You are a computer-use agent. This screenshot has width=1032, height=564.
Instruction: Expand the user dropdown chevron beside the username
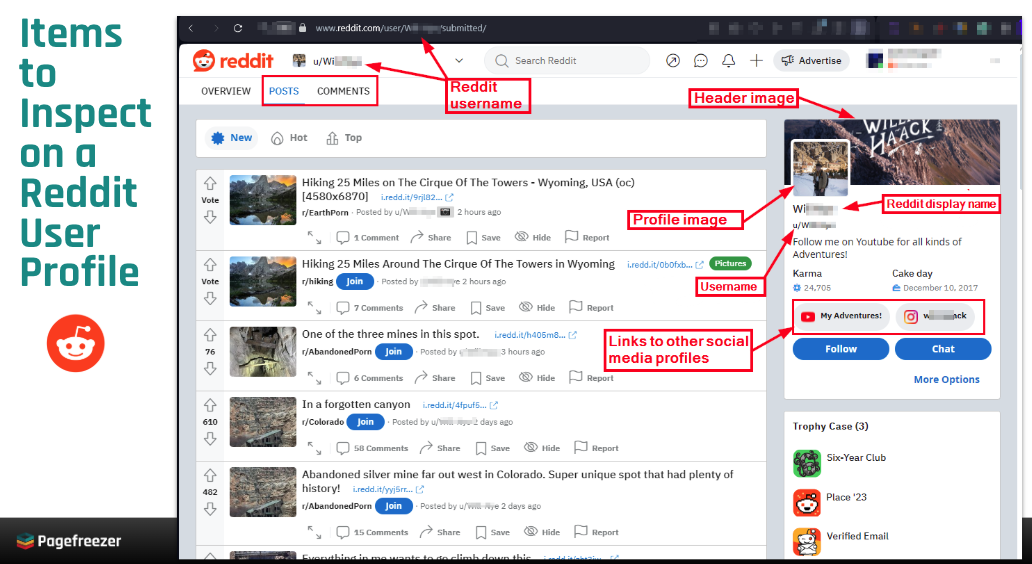coord(459,61)
